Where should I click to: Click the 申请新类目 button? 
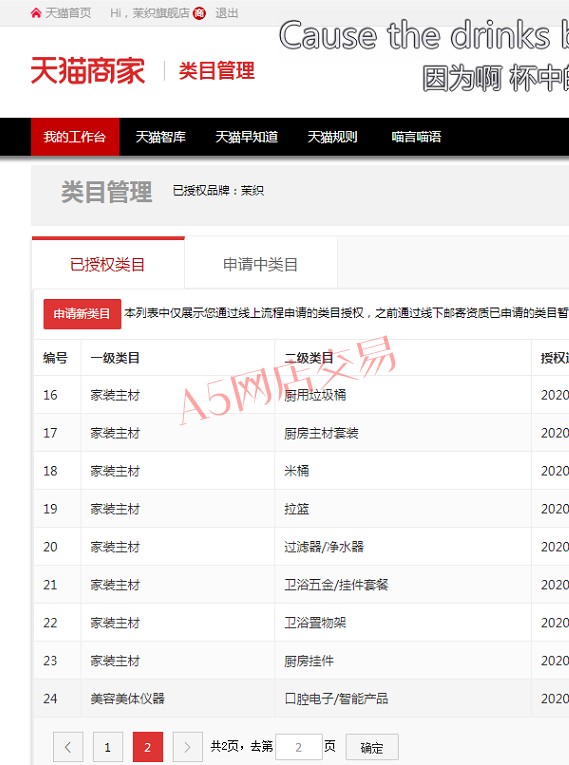(x=82, y=314)
